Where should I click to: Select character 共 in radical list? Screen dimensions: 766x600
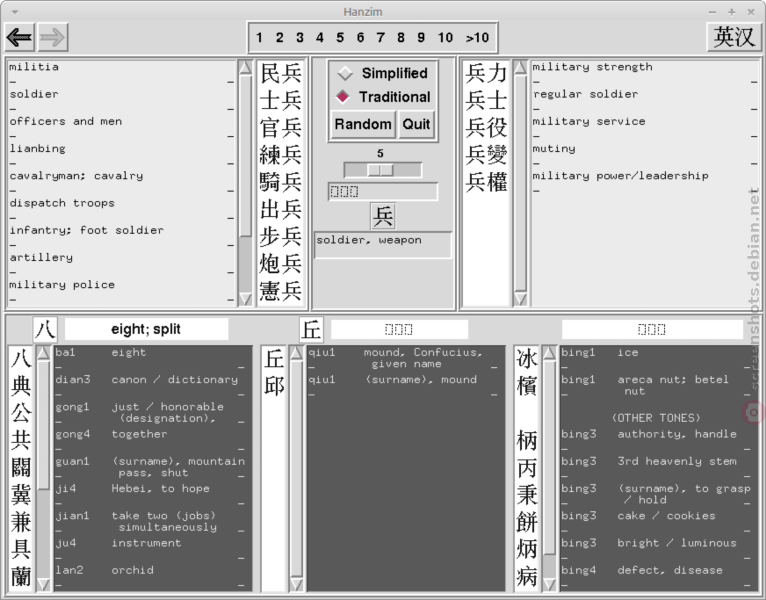tap(21, 441)
